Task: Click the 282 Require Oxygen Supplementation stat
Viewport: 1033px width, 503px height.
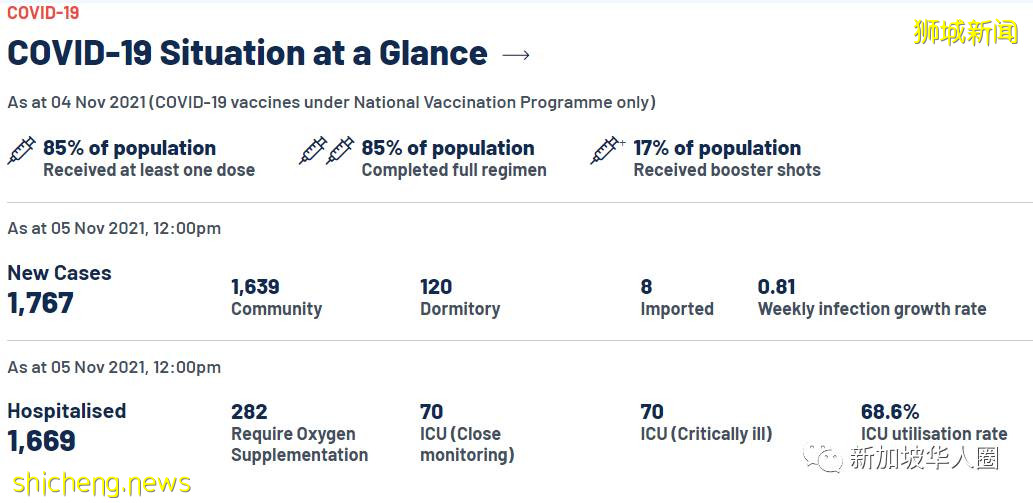Action: point(249,412)
